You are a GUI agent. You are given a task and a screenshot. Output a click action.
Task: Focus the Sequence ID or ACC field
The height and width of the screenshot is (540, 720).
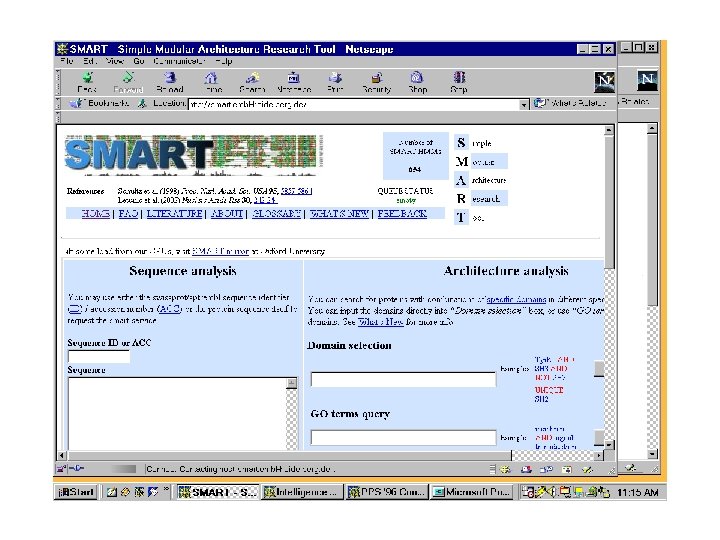pyautogui.click(x=99, y=356)
